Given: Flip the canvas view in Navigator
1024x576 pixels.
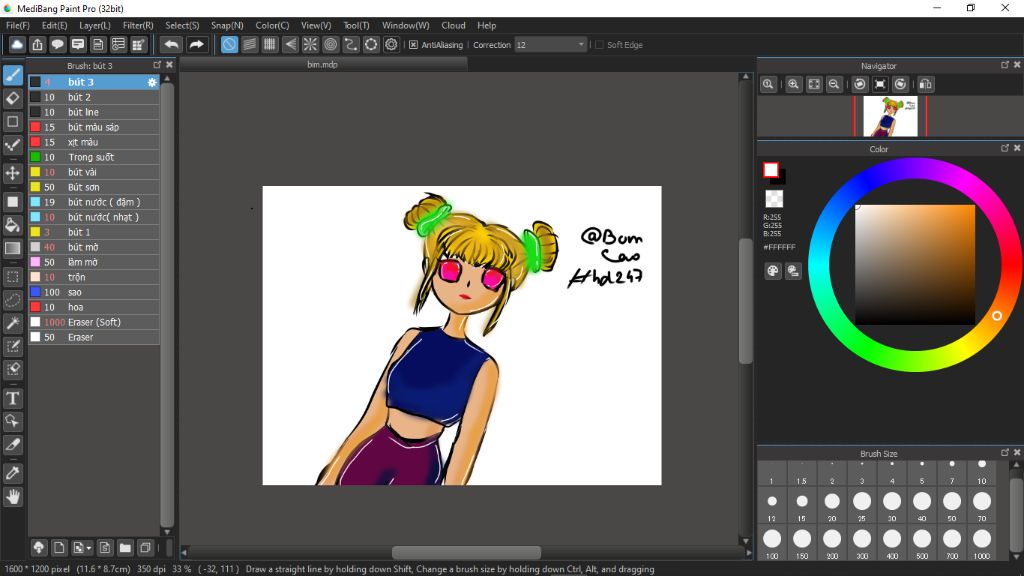Looking at the screenshot, I should pyautogui.click(x=925, y=84).
